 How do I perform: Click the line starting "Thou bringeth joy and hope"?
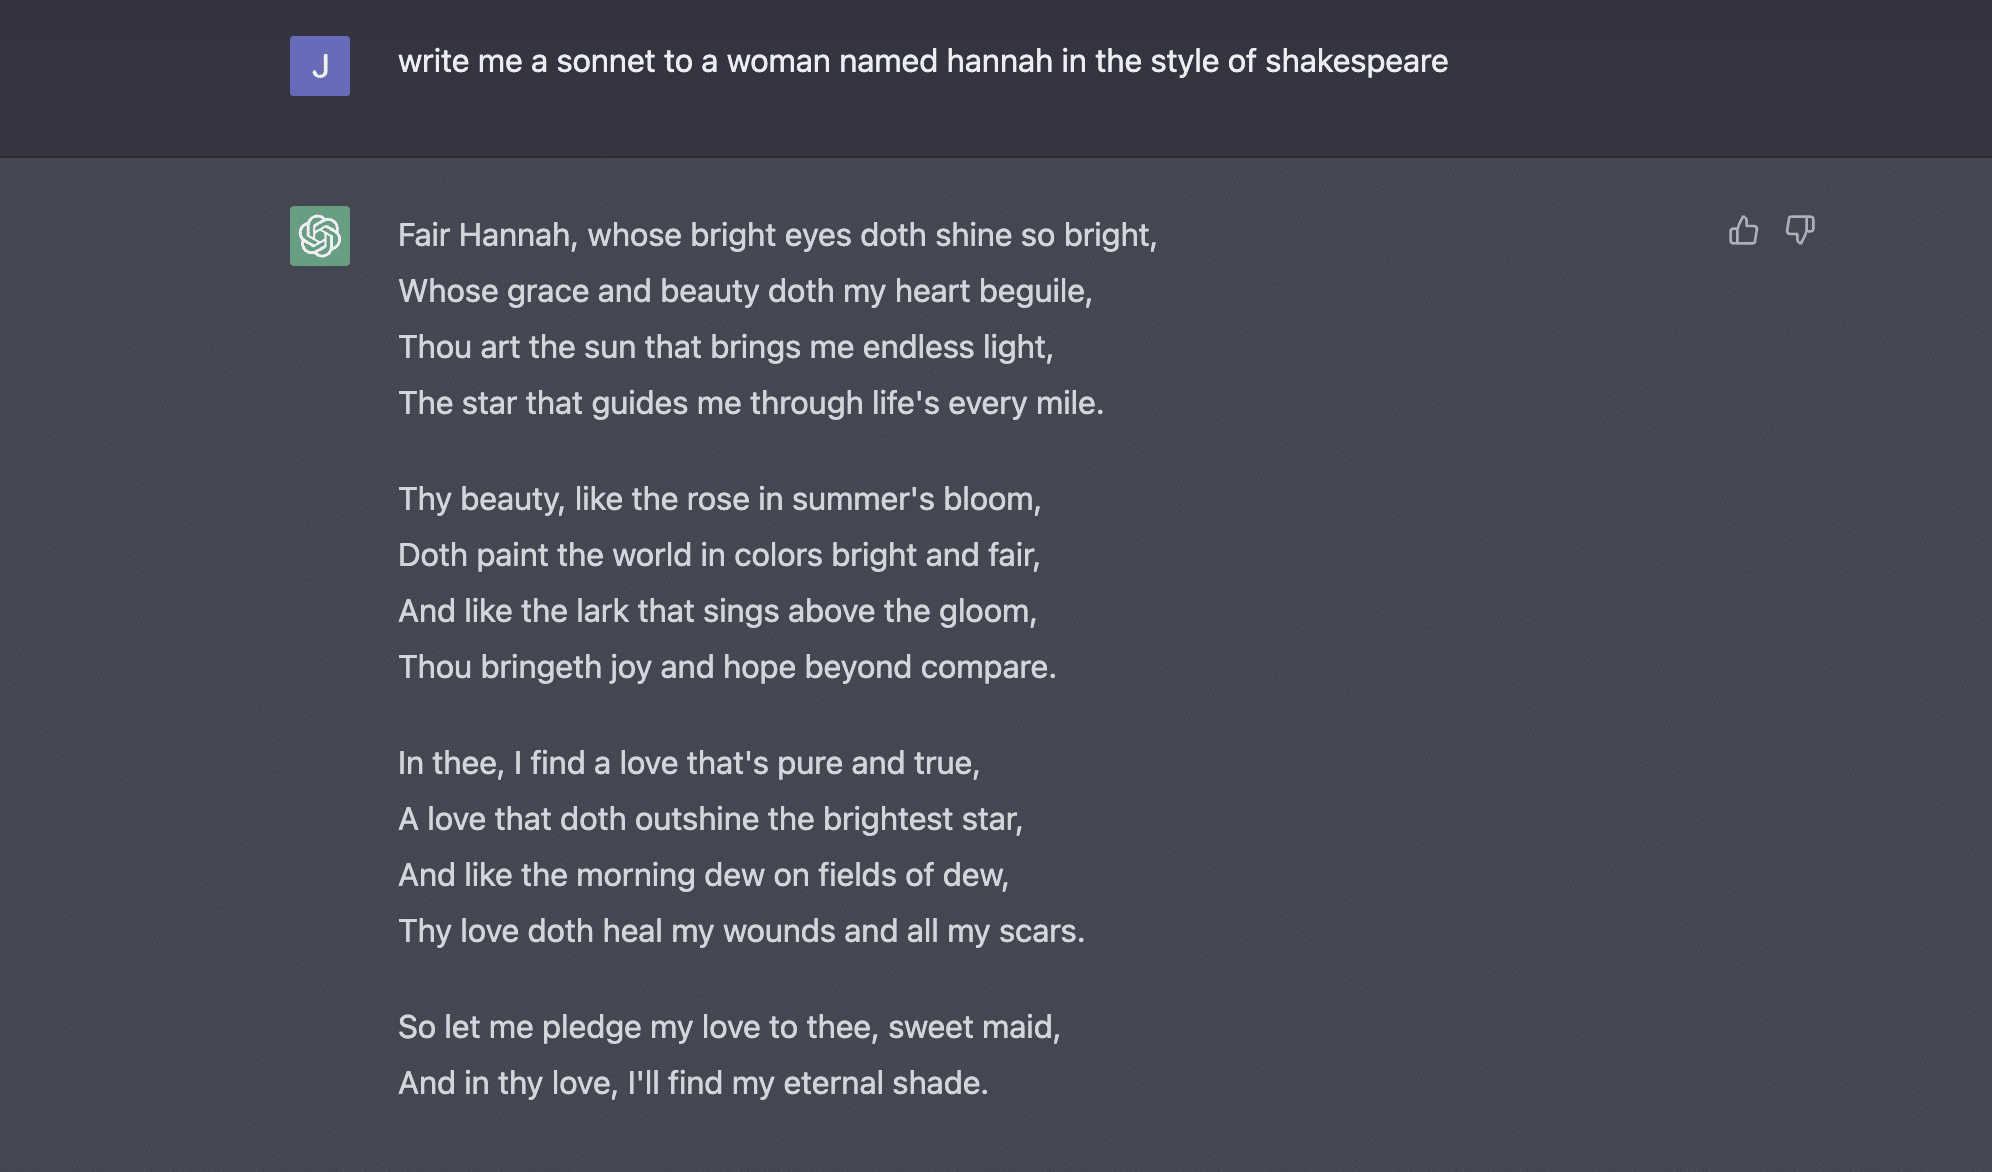pyautogui.click(x=727, y=667)
